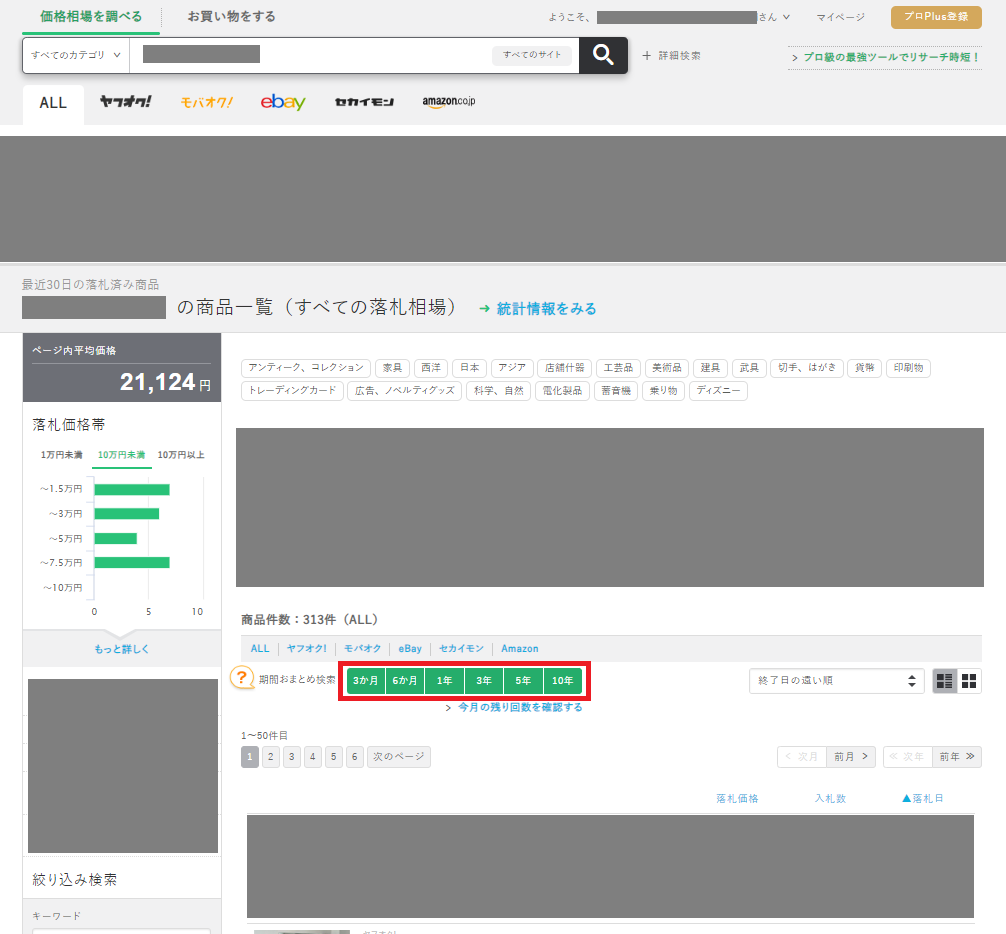
Task: Open the すべてのカテゴリ category dropdown
Action: tap(74, 54)
